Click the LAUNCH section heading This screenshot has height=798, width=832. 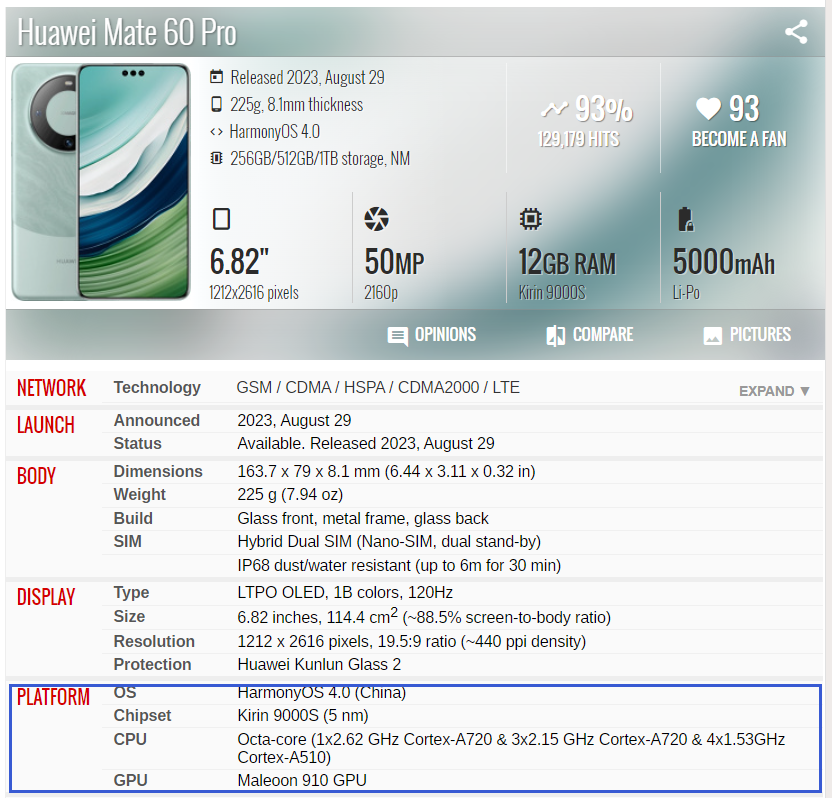[x=46, y=425]
